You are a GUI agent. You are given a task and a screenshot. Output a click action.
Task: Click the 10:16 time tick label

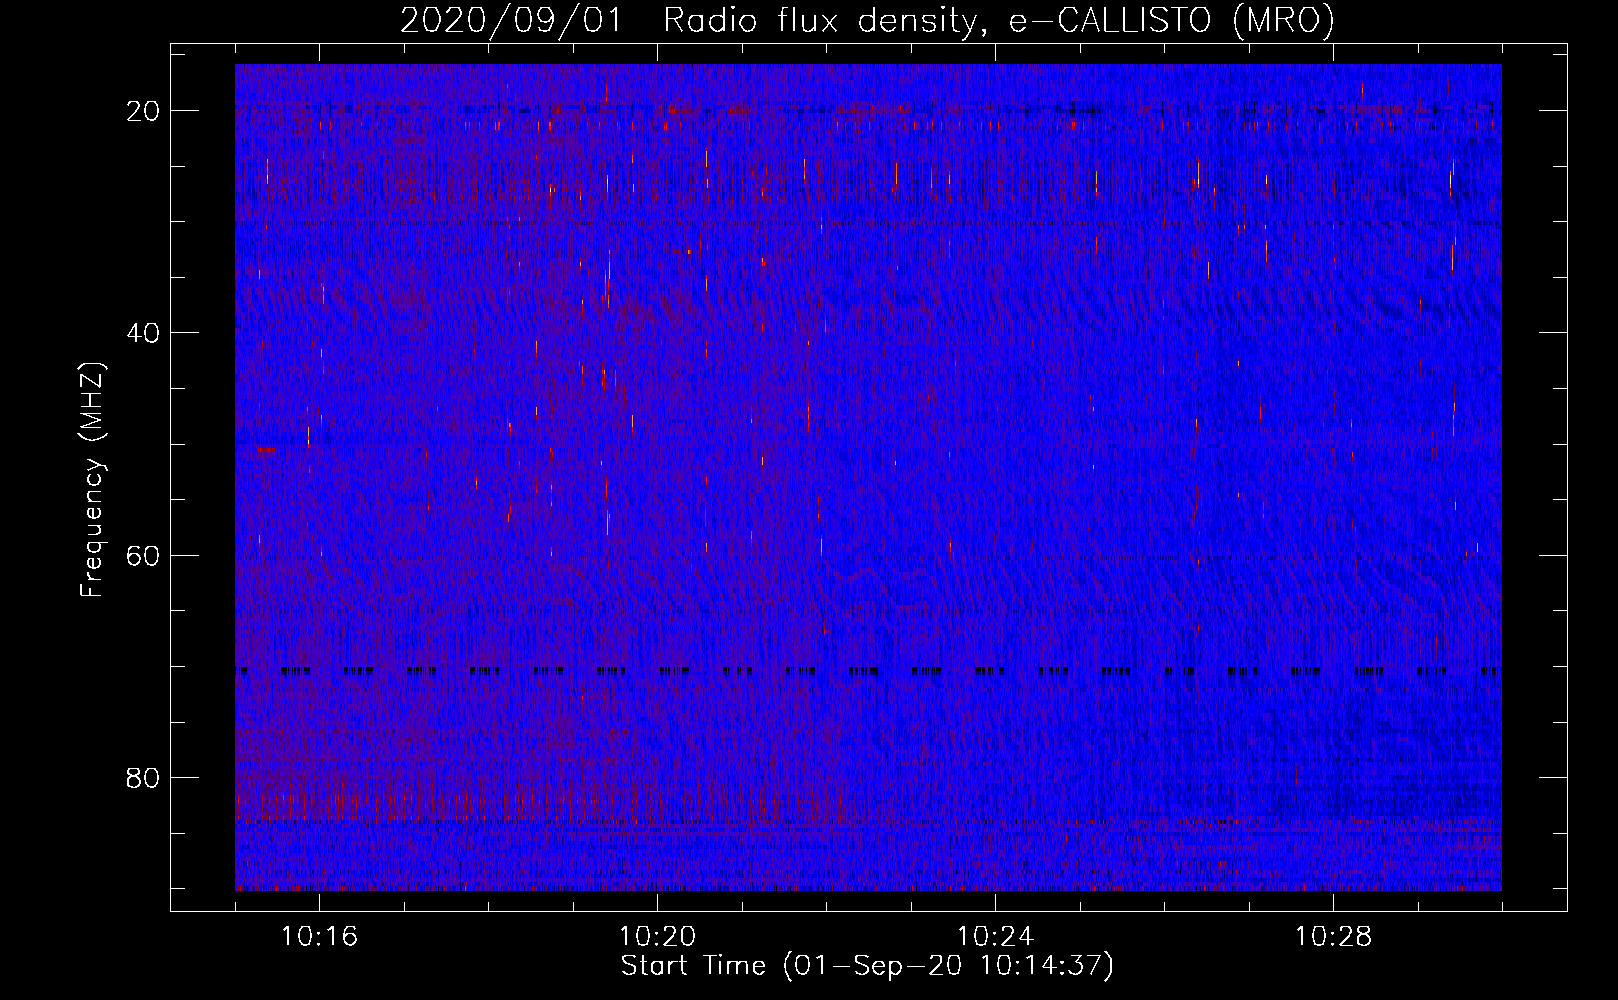[319, 937]
